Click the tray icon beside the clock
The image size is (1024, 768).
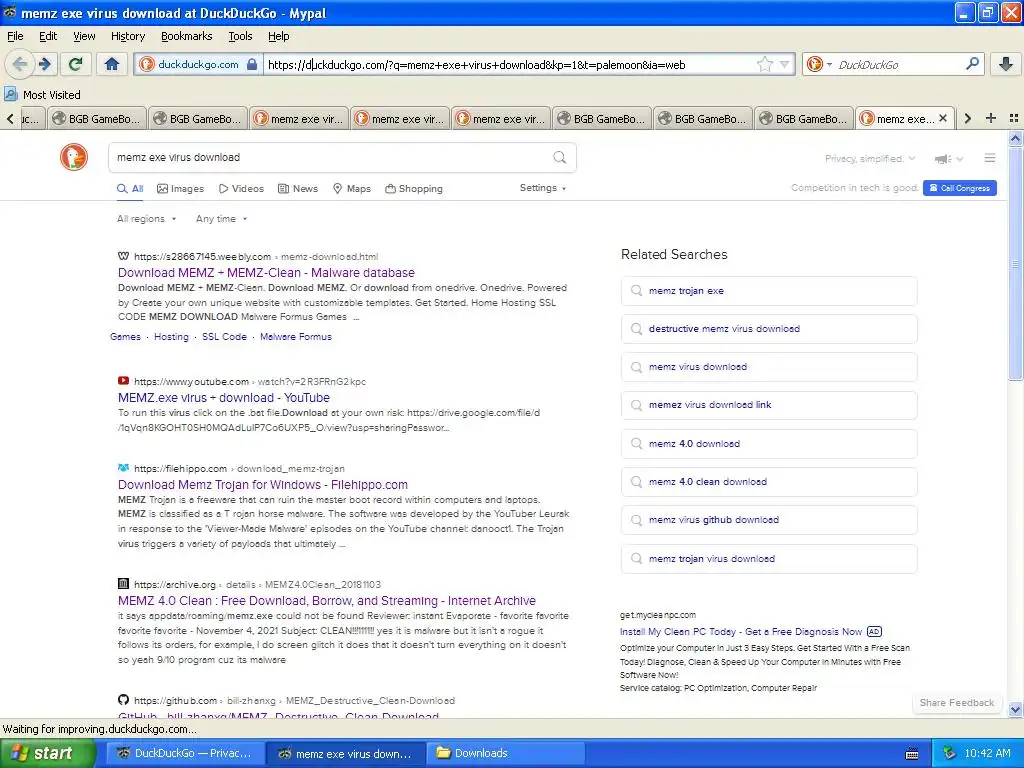point(950,754)
